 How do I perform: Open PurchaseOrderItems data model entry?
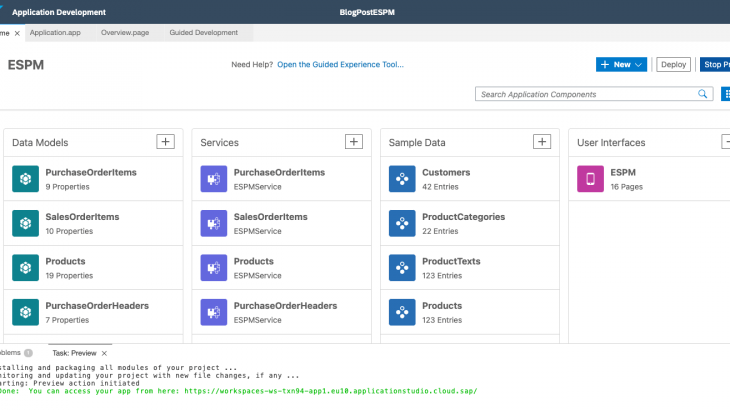(93, 179)
